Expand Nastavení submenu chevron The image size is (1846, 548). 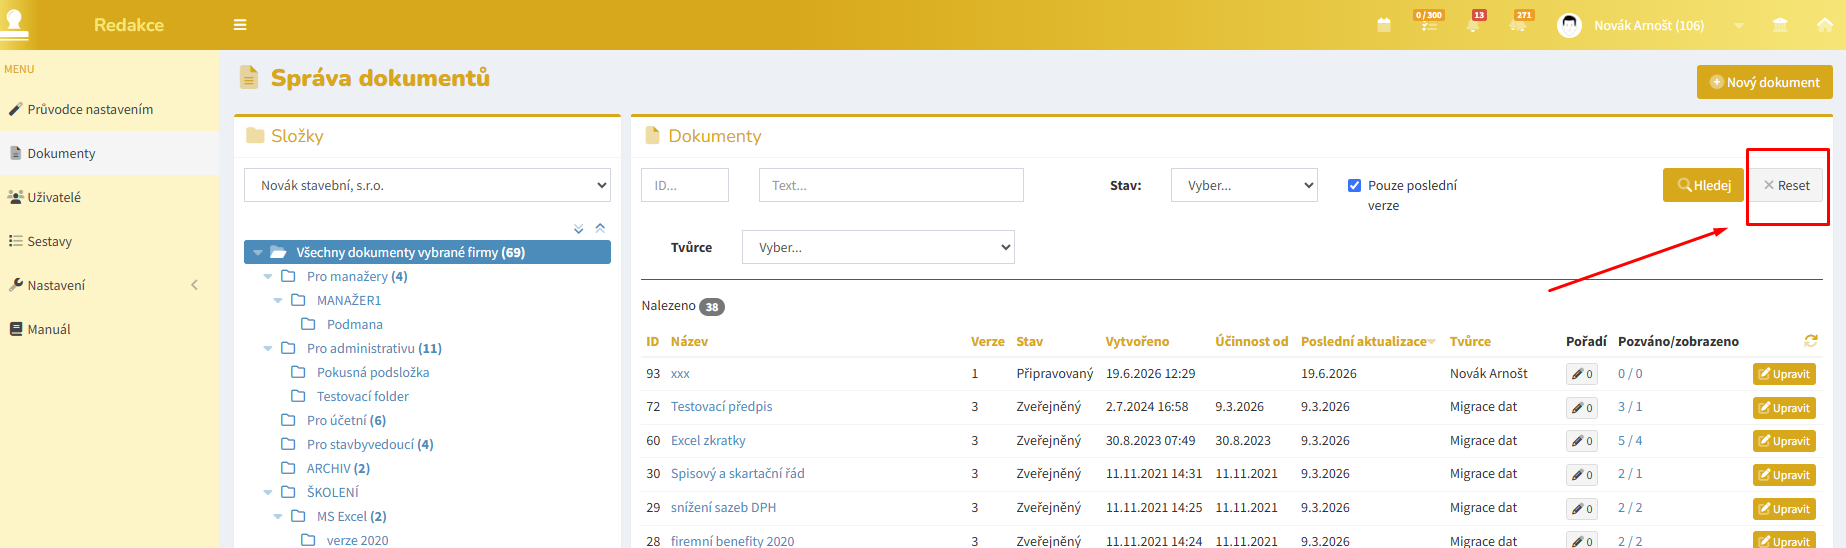tap(194, 285)
